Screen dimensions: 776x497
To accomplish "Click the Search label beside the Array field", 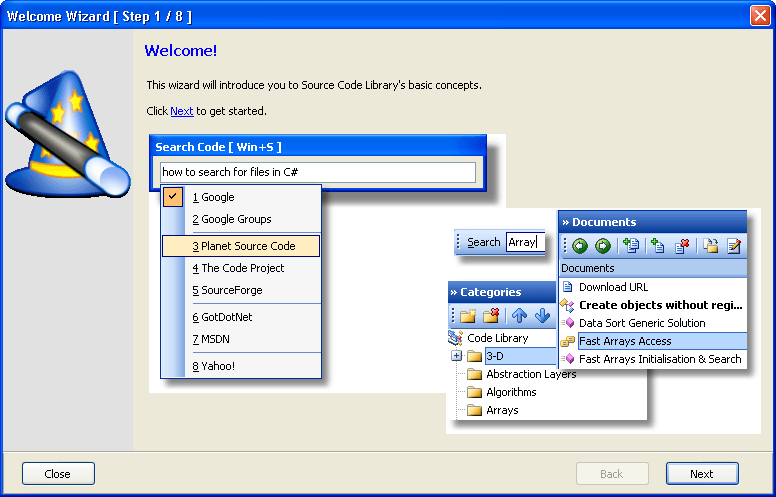I will click(x=484, y=242).
